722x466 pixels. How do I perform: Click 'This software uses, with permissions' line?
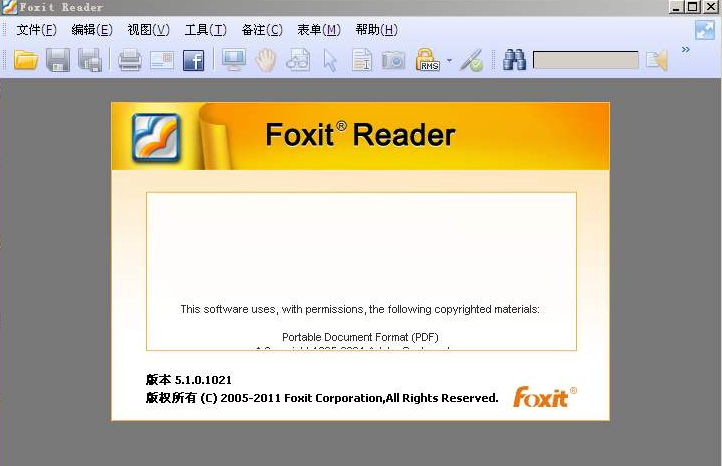pos(360,309)
